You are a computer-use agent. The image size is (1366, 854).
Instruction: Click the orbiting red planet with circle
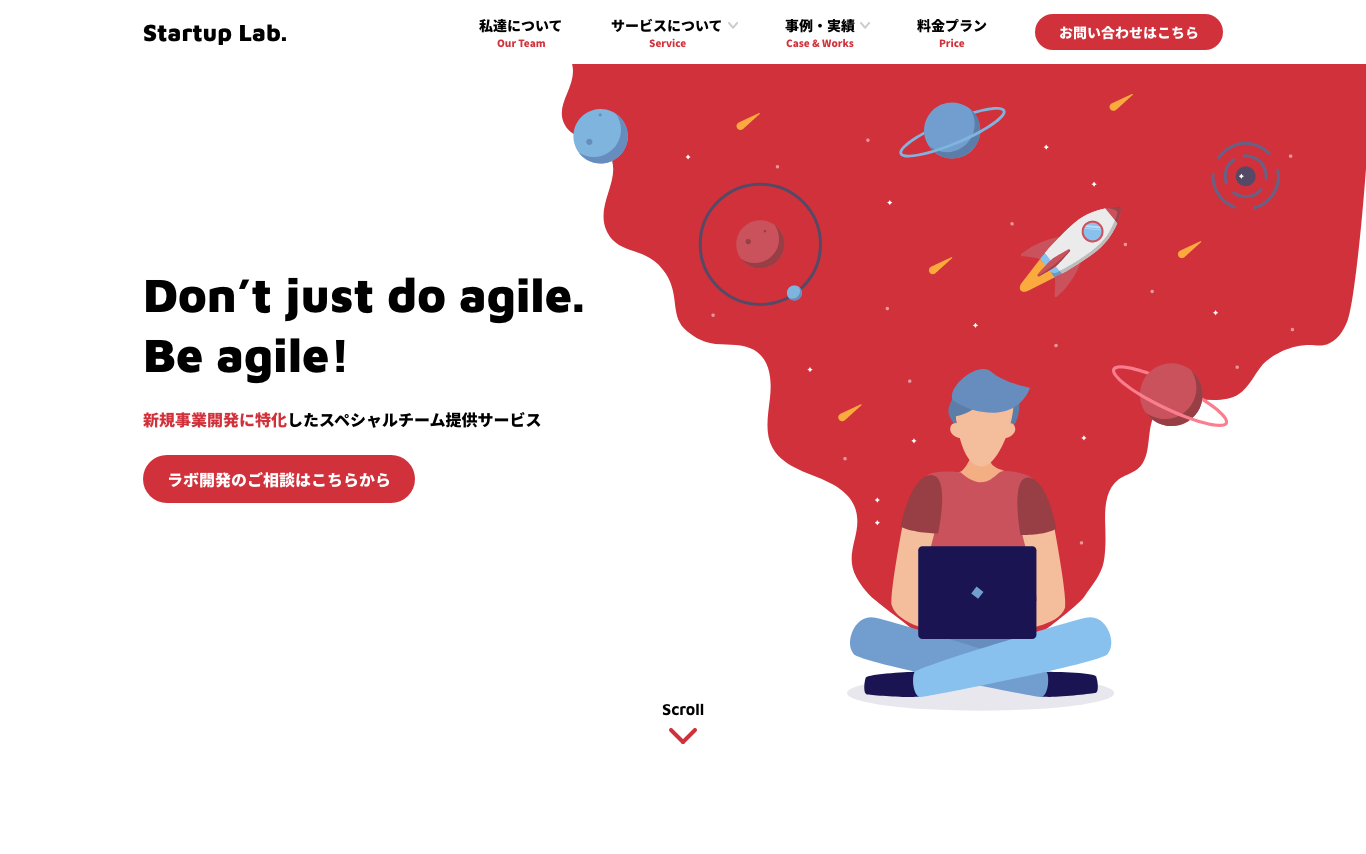760,244
